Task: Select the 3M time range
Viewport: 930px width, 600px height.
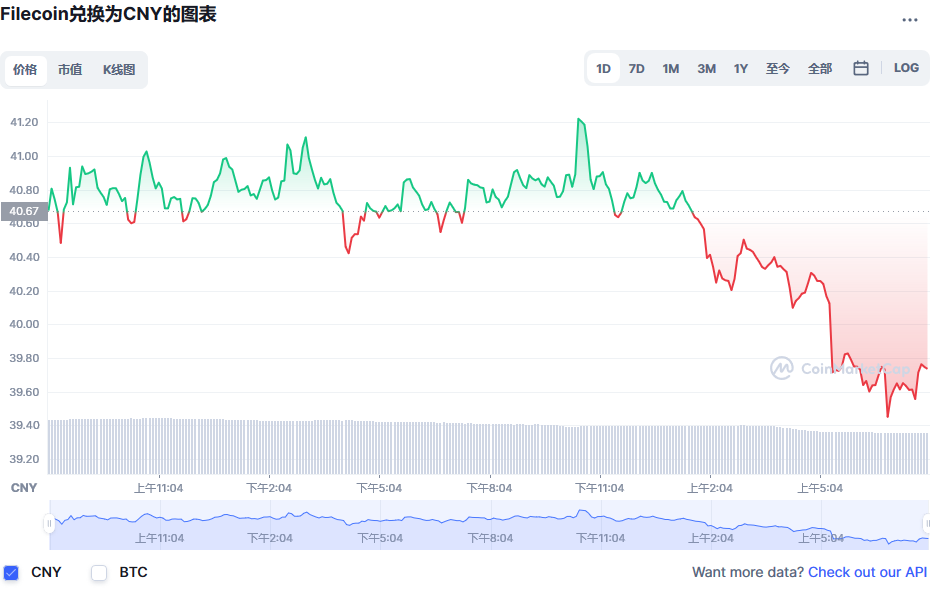Action: tap(706, 69)
